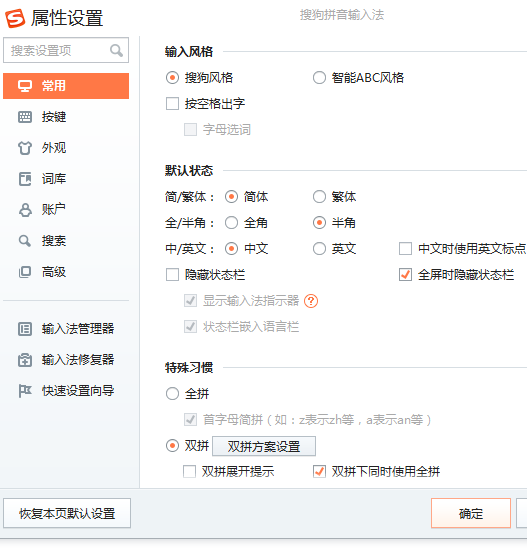
Task: Click the magnifier icon in search settings box
Action: pyautogui.click(x=116, y=50)
